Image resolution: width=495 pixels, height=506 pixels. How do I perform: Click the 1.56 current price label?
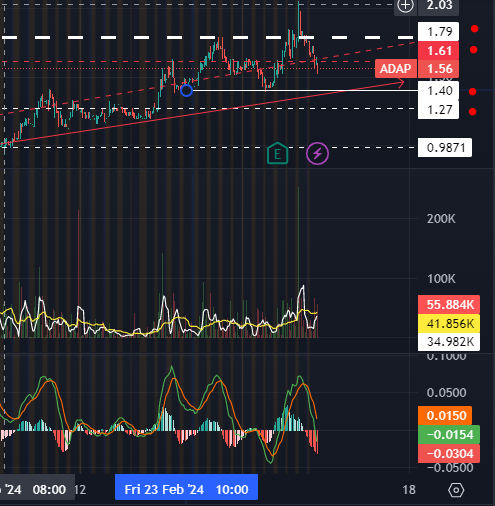(x=438, y=69)
